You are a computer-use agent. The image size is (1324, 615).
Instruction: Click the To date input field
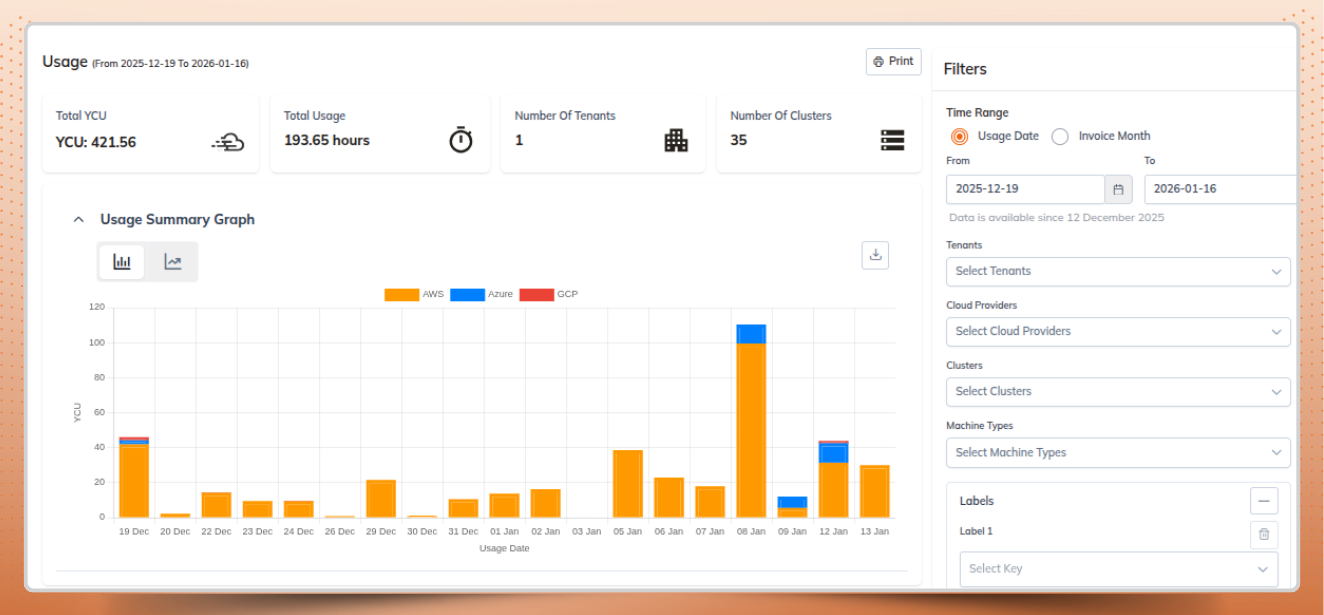(1220, 188)
